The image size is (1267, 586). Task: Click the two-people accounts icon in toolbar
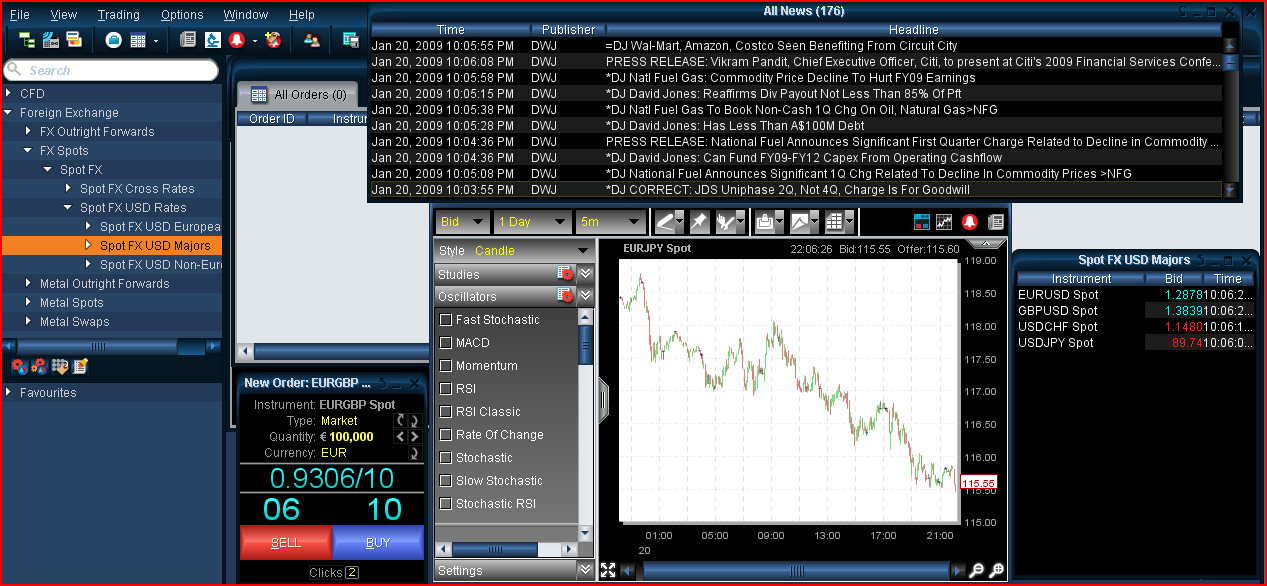[x=312, y=40]
